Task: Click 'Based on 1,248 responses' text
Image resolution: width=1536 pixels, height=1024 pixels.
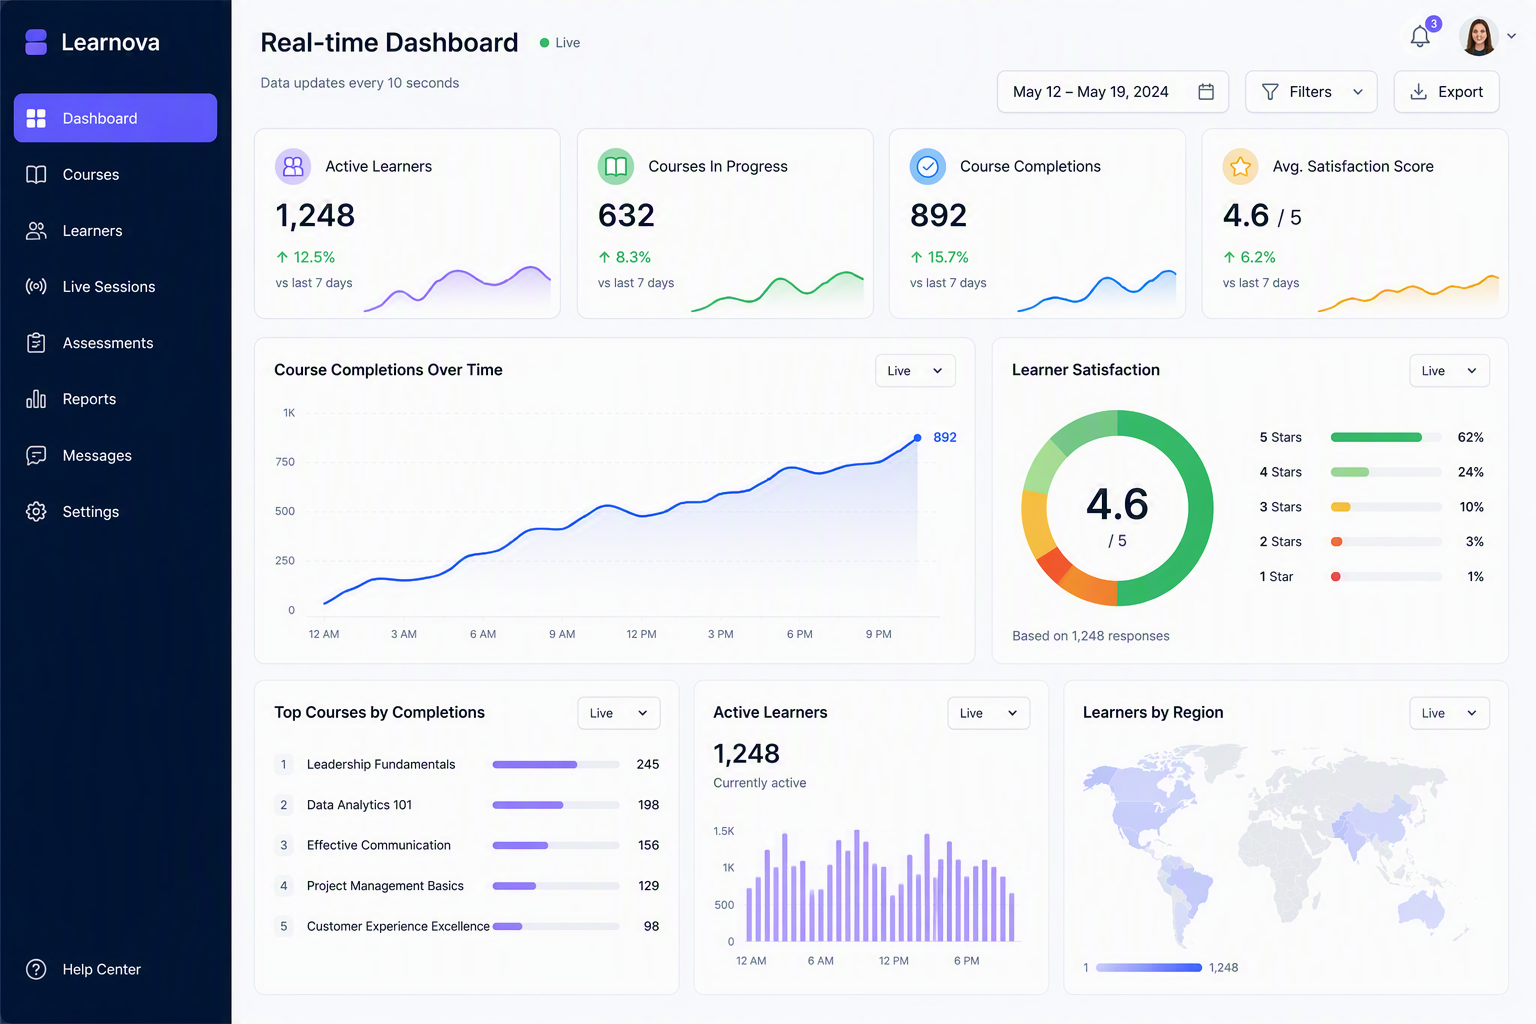Action: pos(1090,636)
